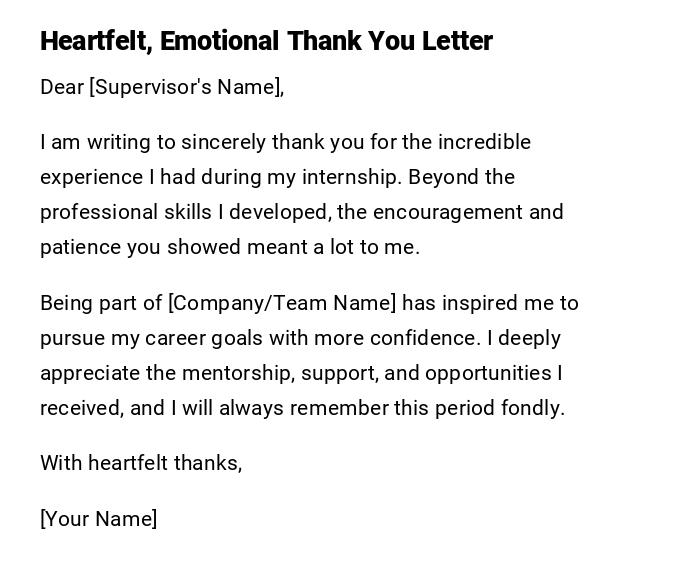The image size is (700, 581).
Task: Click the phrase "career goals"
Action: [205, 338]
